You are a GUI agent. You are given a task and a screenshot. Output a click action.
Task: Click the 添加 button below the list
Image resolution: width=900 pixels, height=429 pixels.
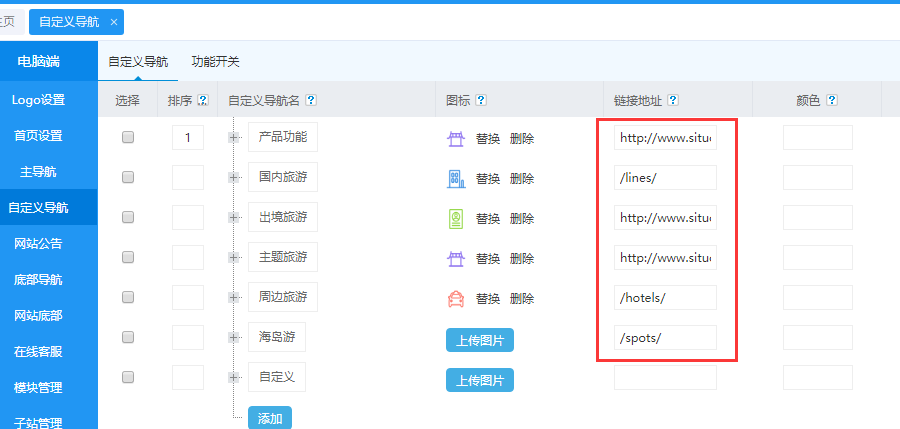tap(269, 418)
